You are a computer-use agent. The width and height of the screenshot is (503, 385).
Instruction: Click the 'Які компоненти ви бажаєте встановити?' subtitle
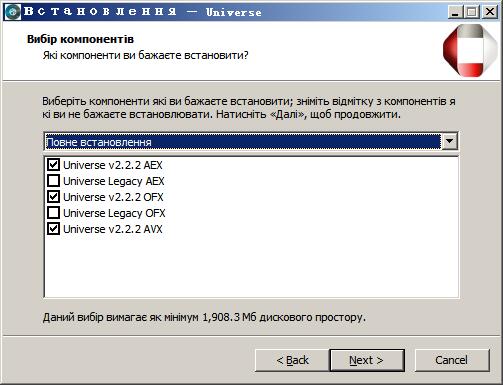tap(146, 55)
